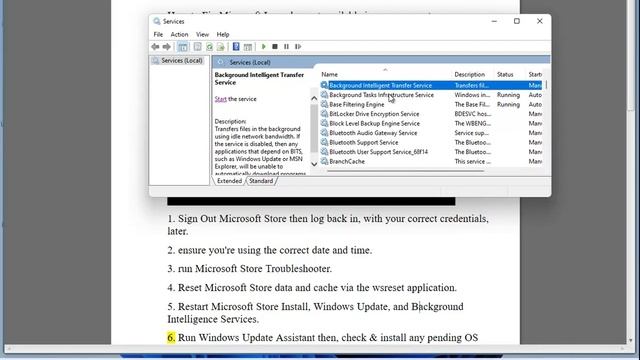Click 'The WBENG...' description cell
This screenshot has width=640, height=360.
[x=473, y=123]
